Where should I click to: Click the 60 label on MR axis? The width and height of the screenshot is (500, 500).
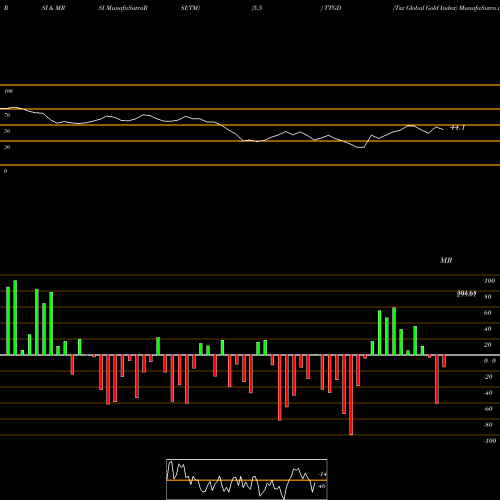[488, 313]
